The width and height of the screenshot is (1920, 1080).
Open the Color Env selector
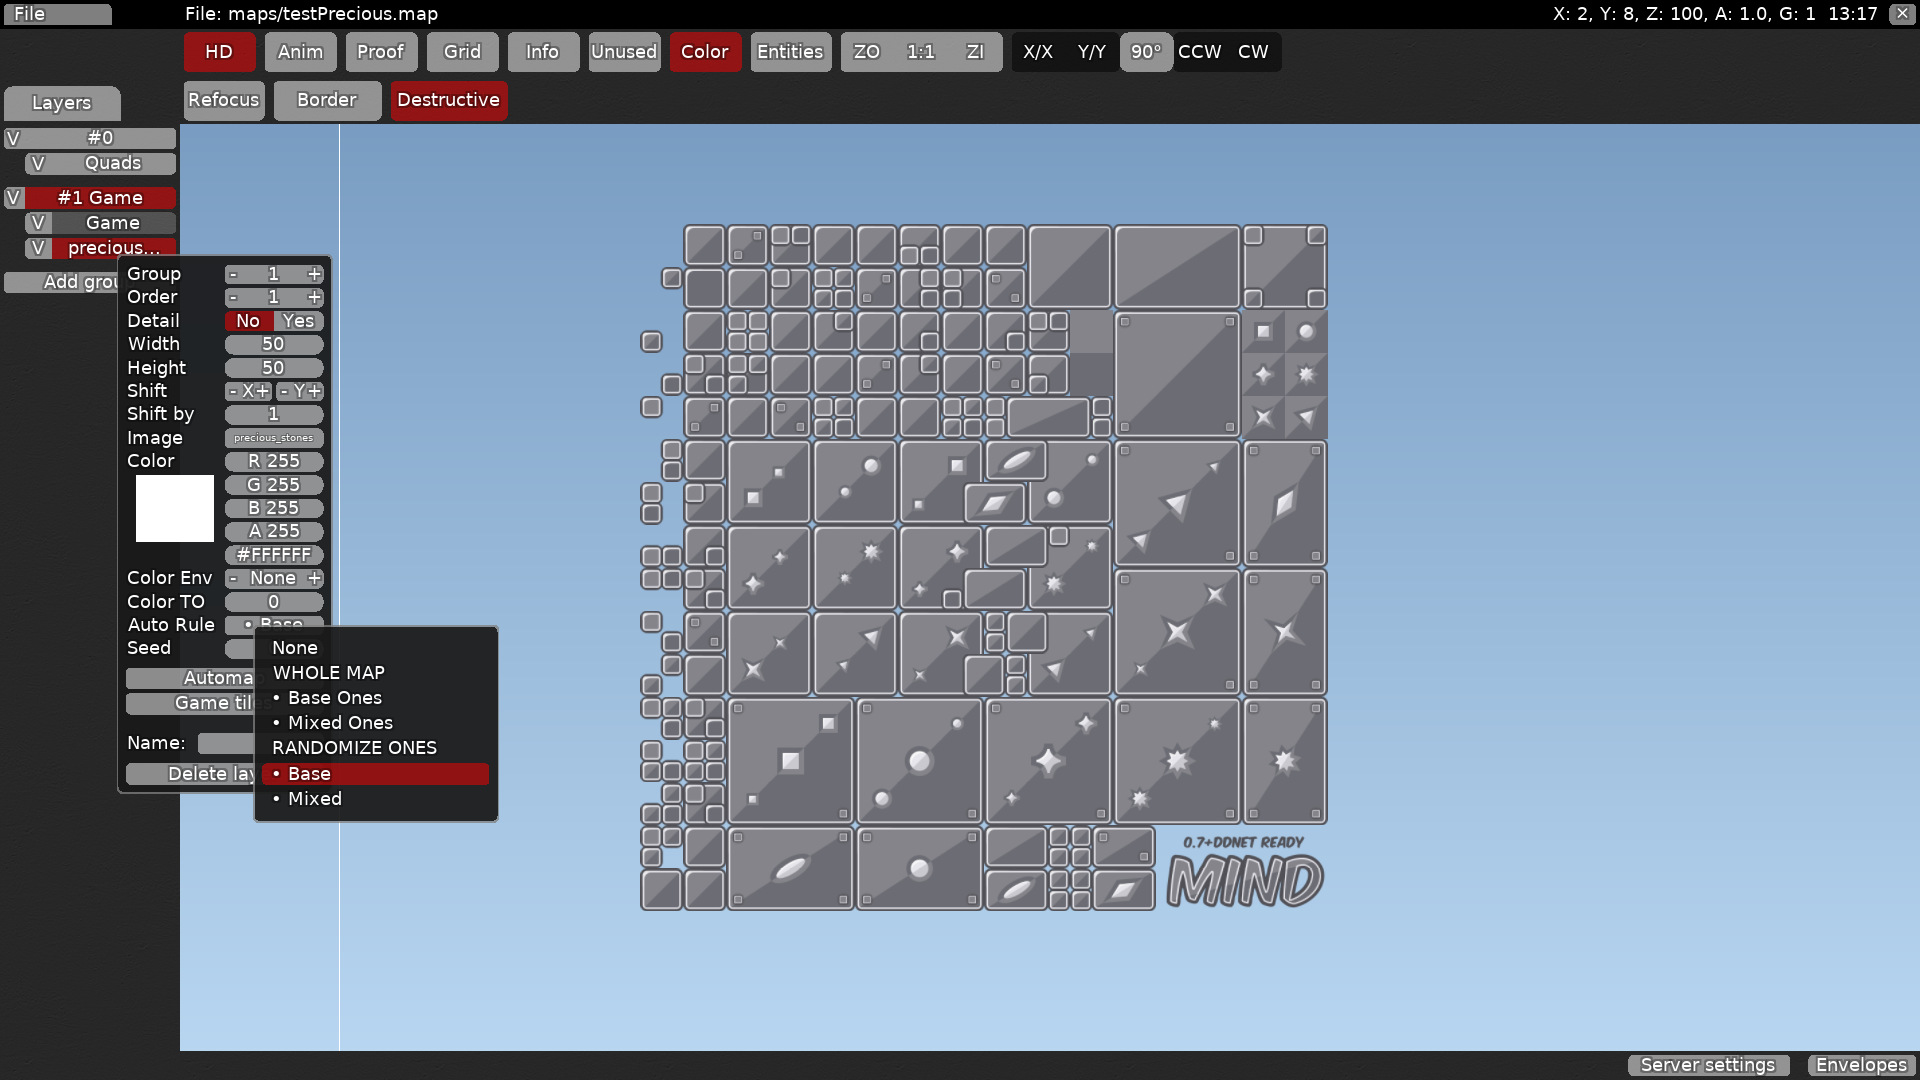(273, 578)
